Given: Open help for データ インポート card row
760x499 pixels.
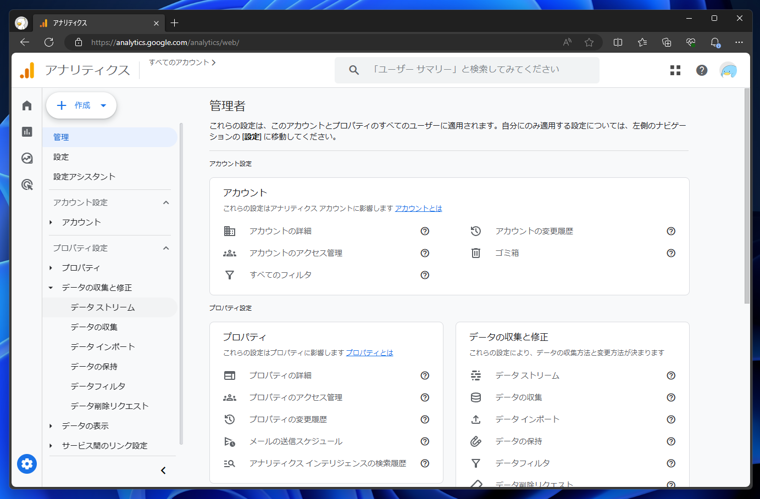Looking at the screenshot, I should (671, 420).
